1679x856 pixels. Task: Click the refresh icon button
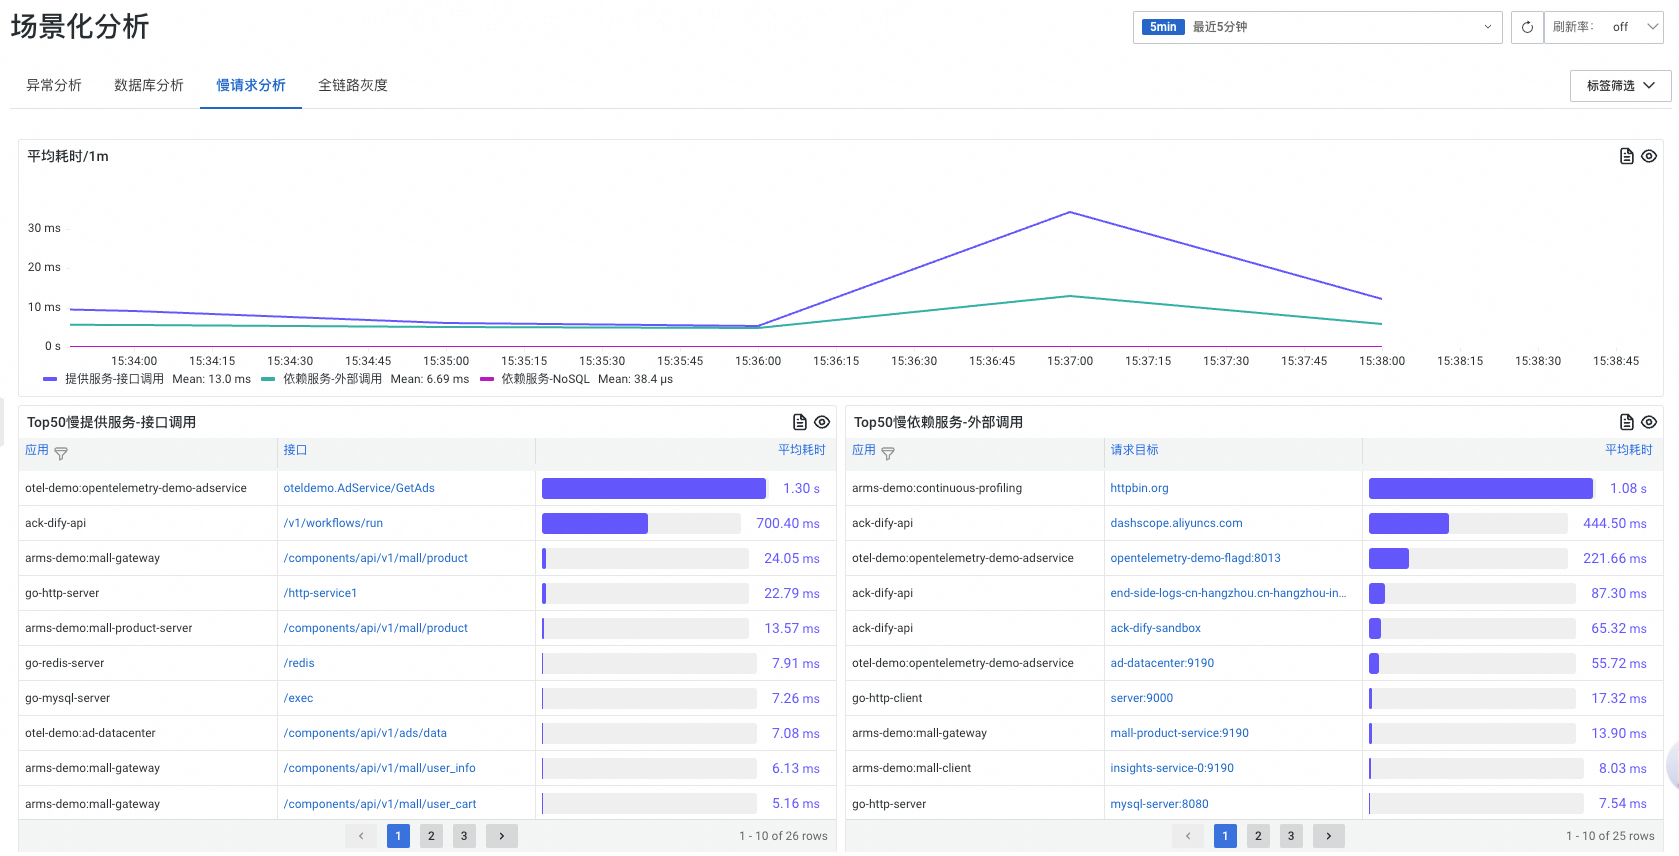pos(1527,27)
